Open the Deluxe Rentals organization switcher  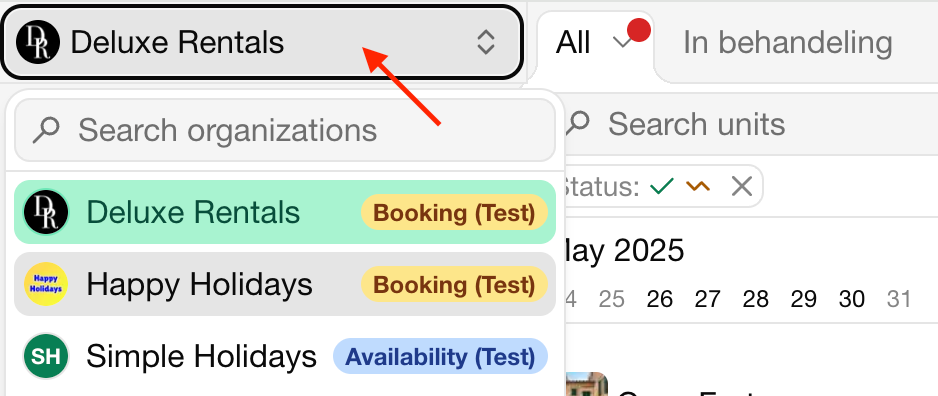[262, 42]
